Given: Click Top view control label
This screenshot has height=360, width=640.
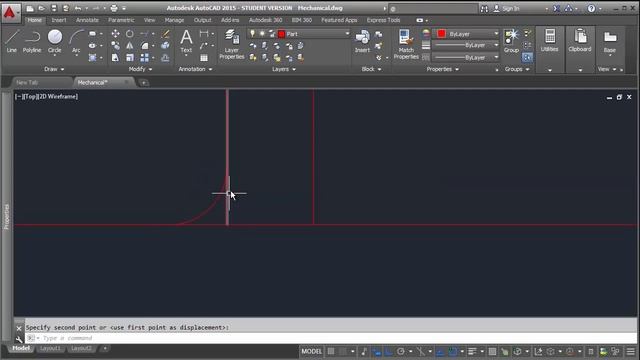Looking at the screenshot, I should 30,96.
